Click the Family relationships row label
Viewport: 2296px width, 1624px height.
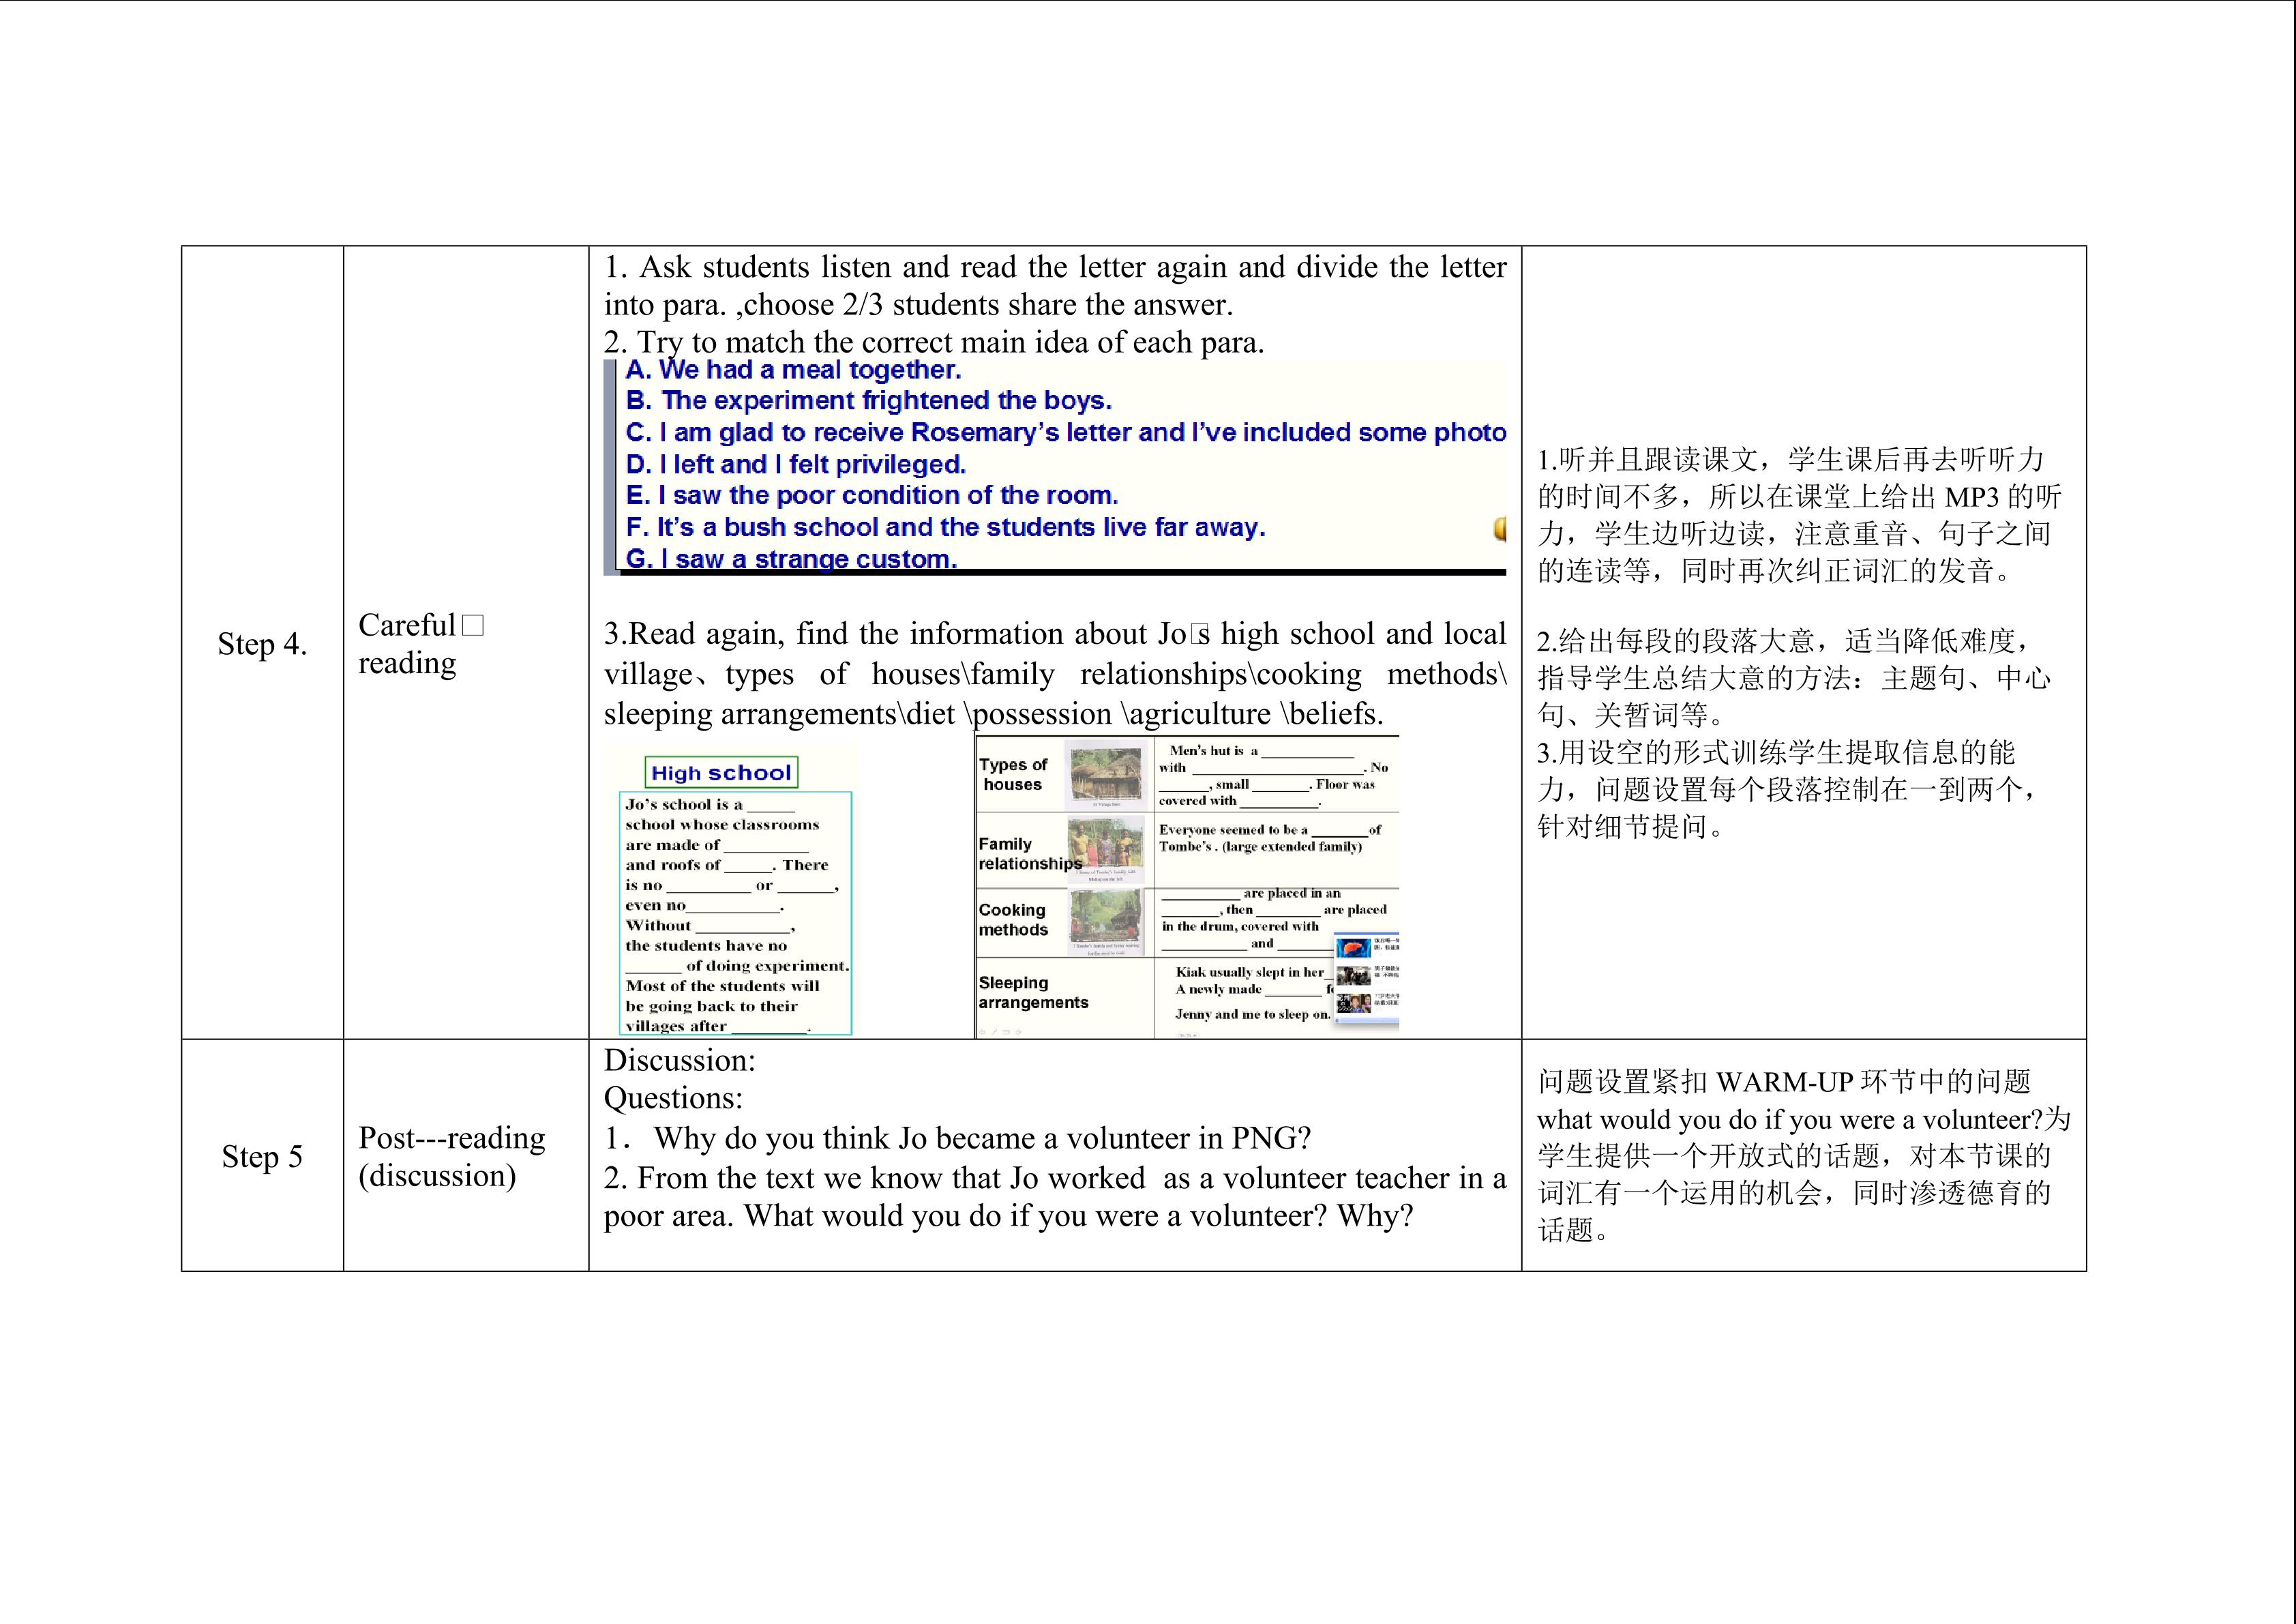pos(1028,853)
